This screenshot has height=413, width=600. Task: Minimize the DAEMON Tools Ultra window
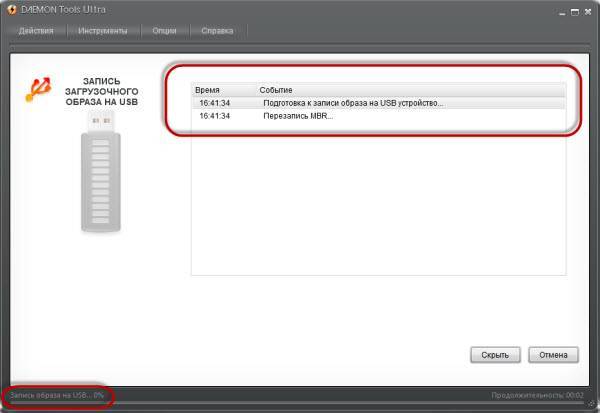pos(562,13)
